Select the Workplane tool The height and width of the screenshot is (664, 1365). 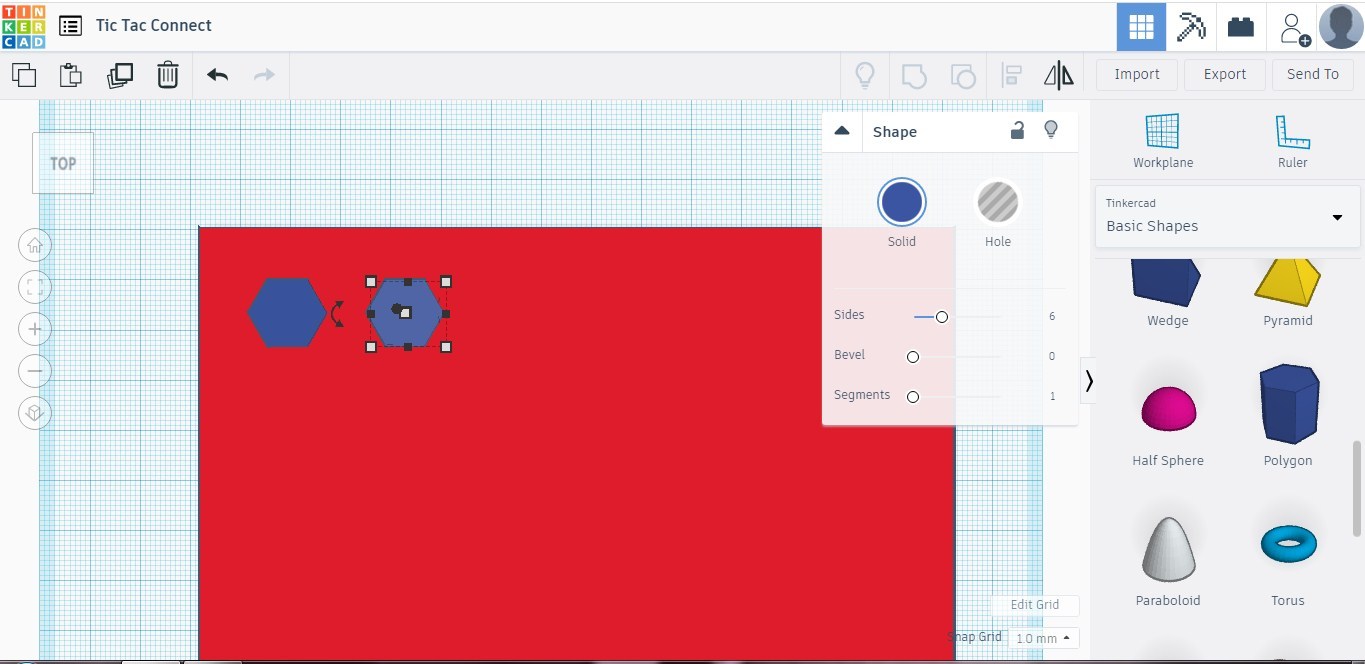pyautogui.click(x=1163, y=139)
